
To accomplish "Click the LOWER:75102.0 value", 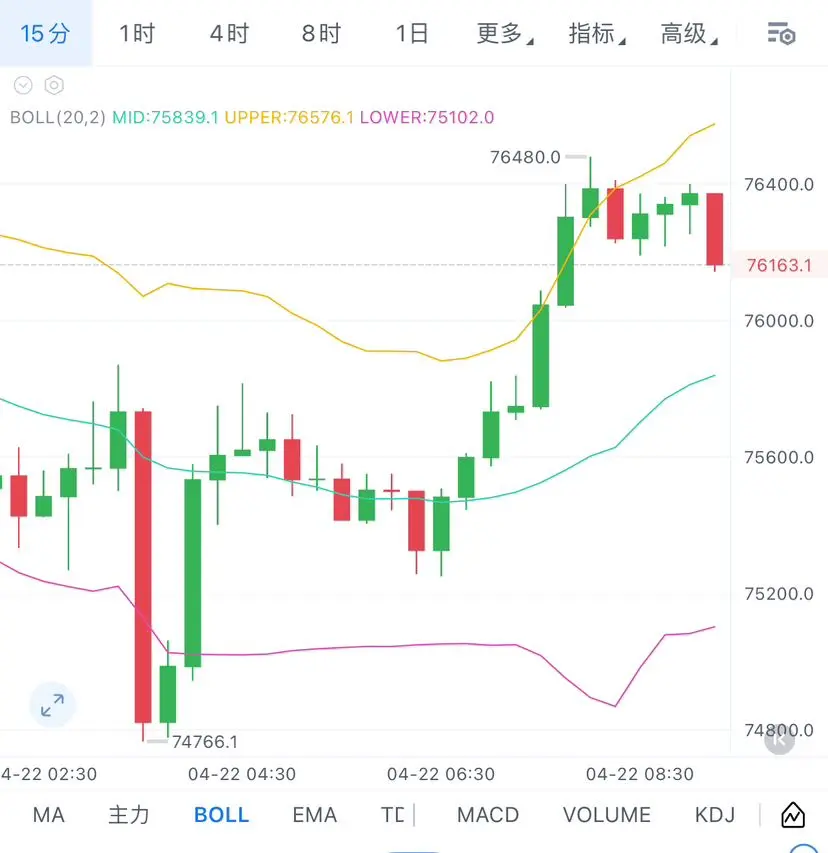I will point(427,118).
